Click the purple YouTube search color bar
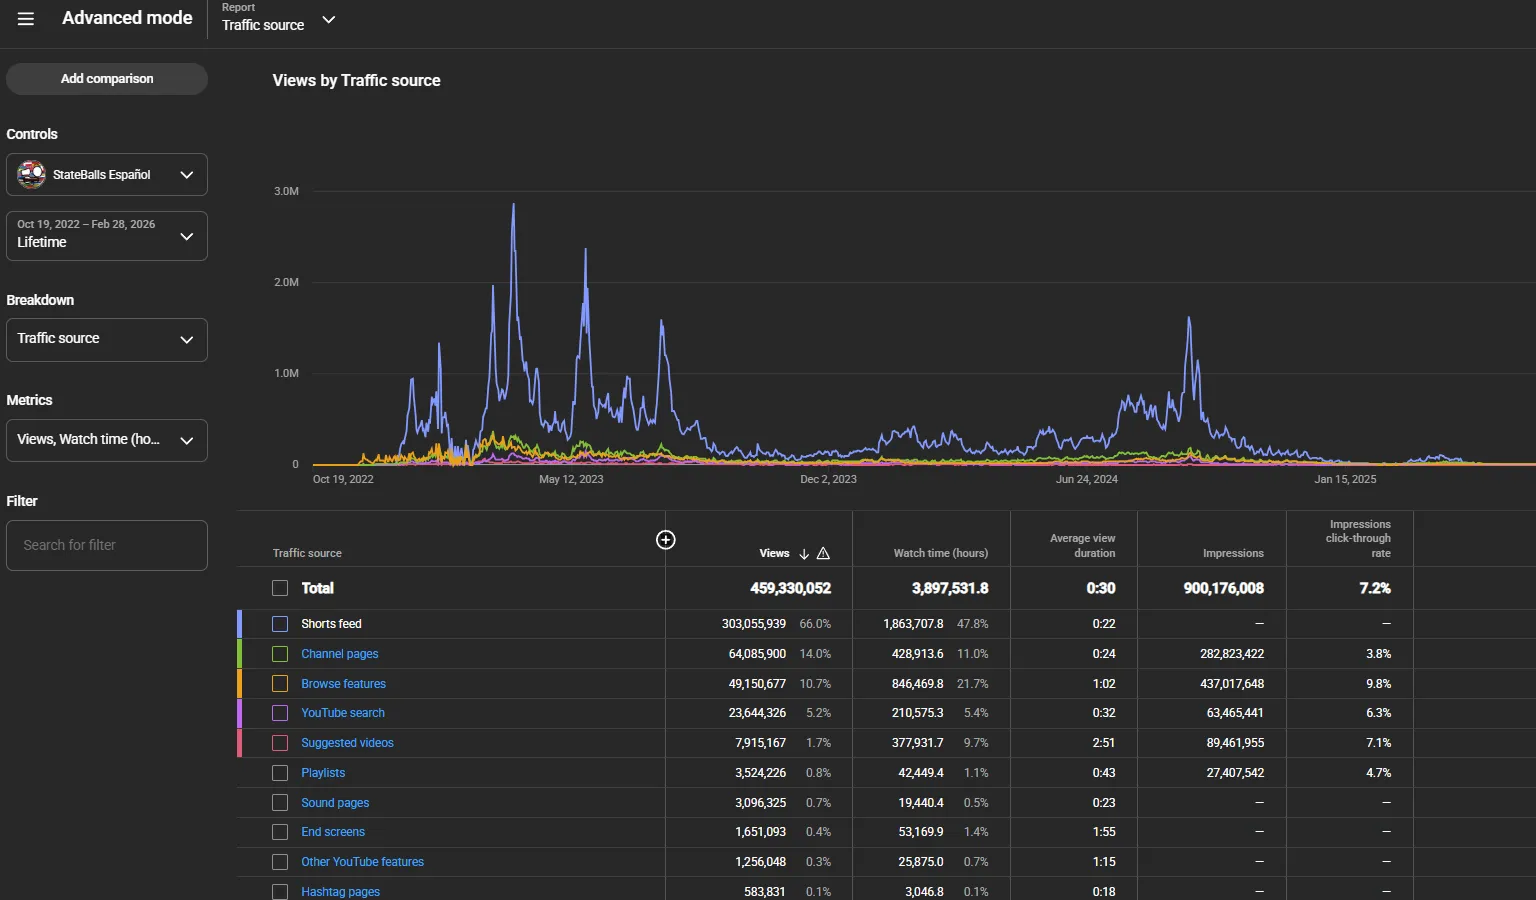 coord(239,713)
